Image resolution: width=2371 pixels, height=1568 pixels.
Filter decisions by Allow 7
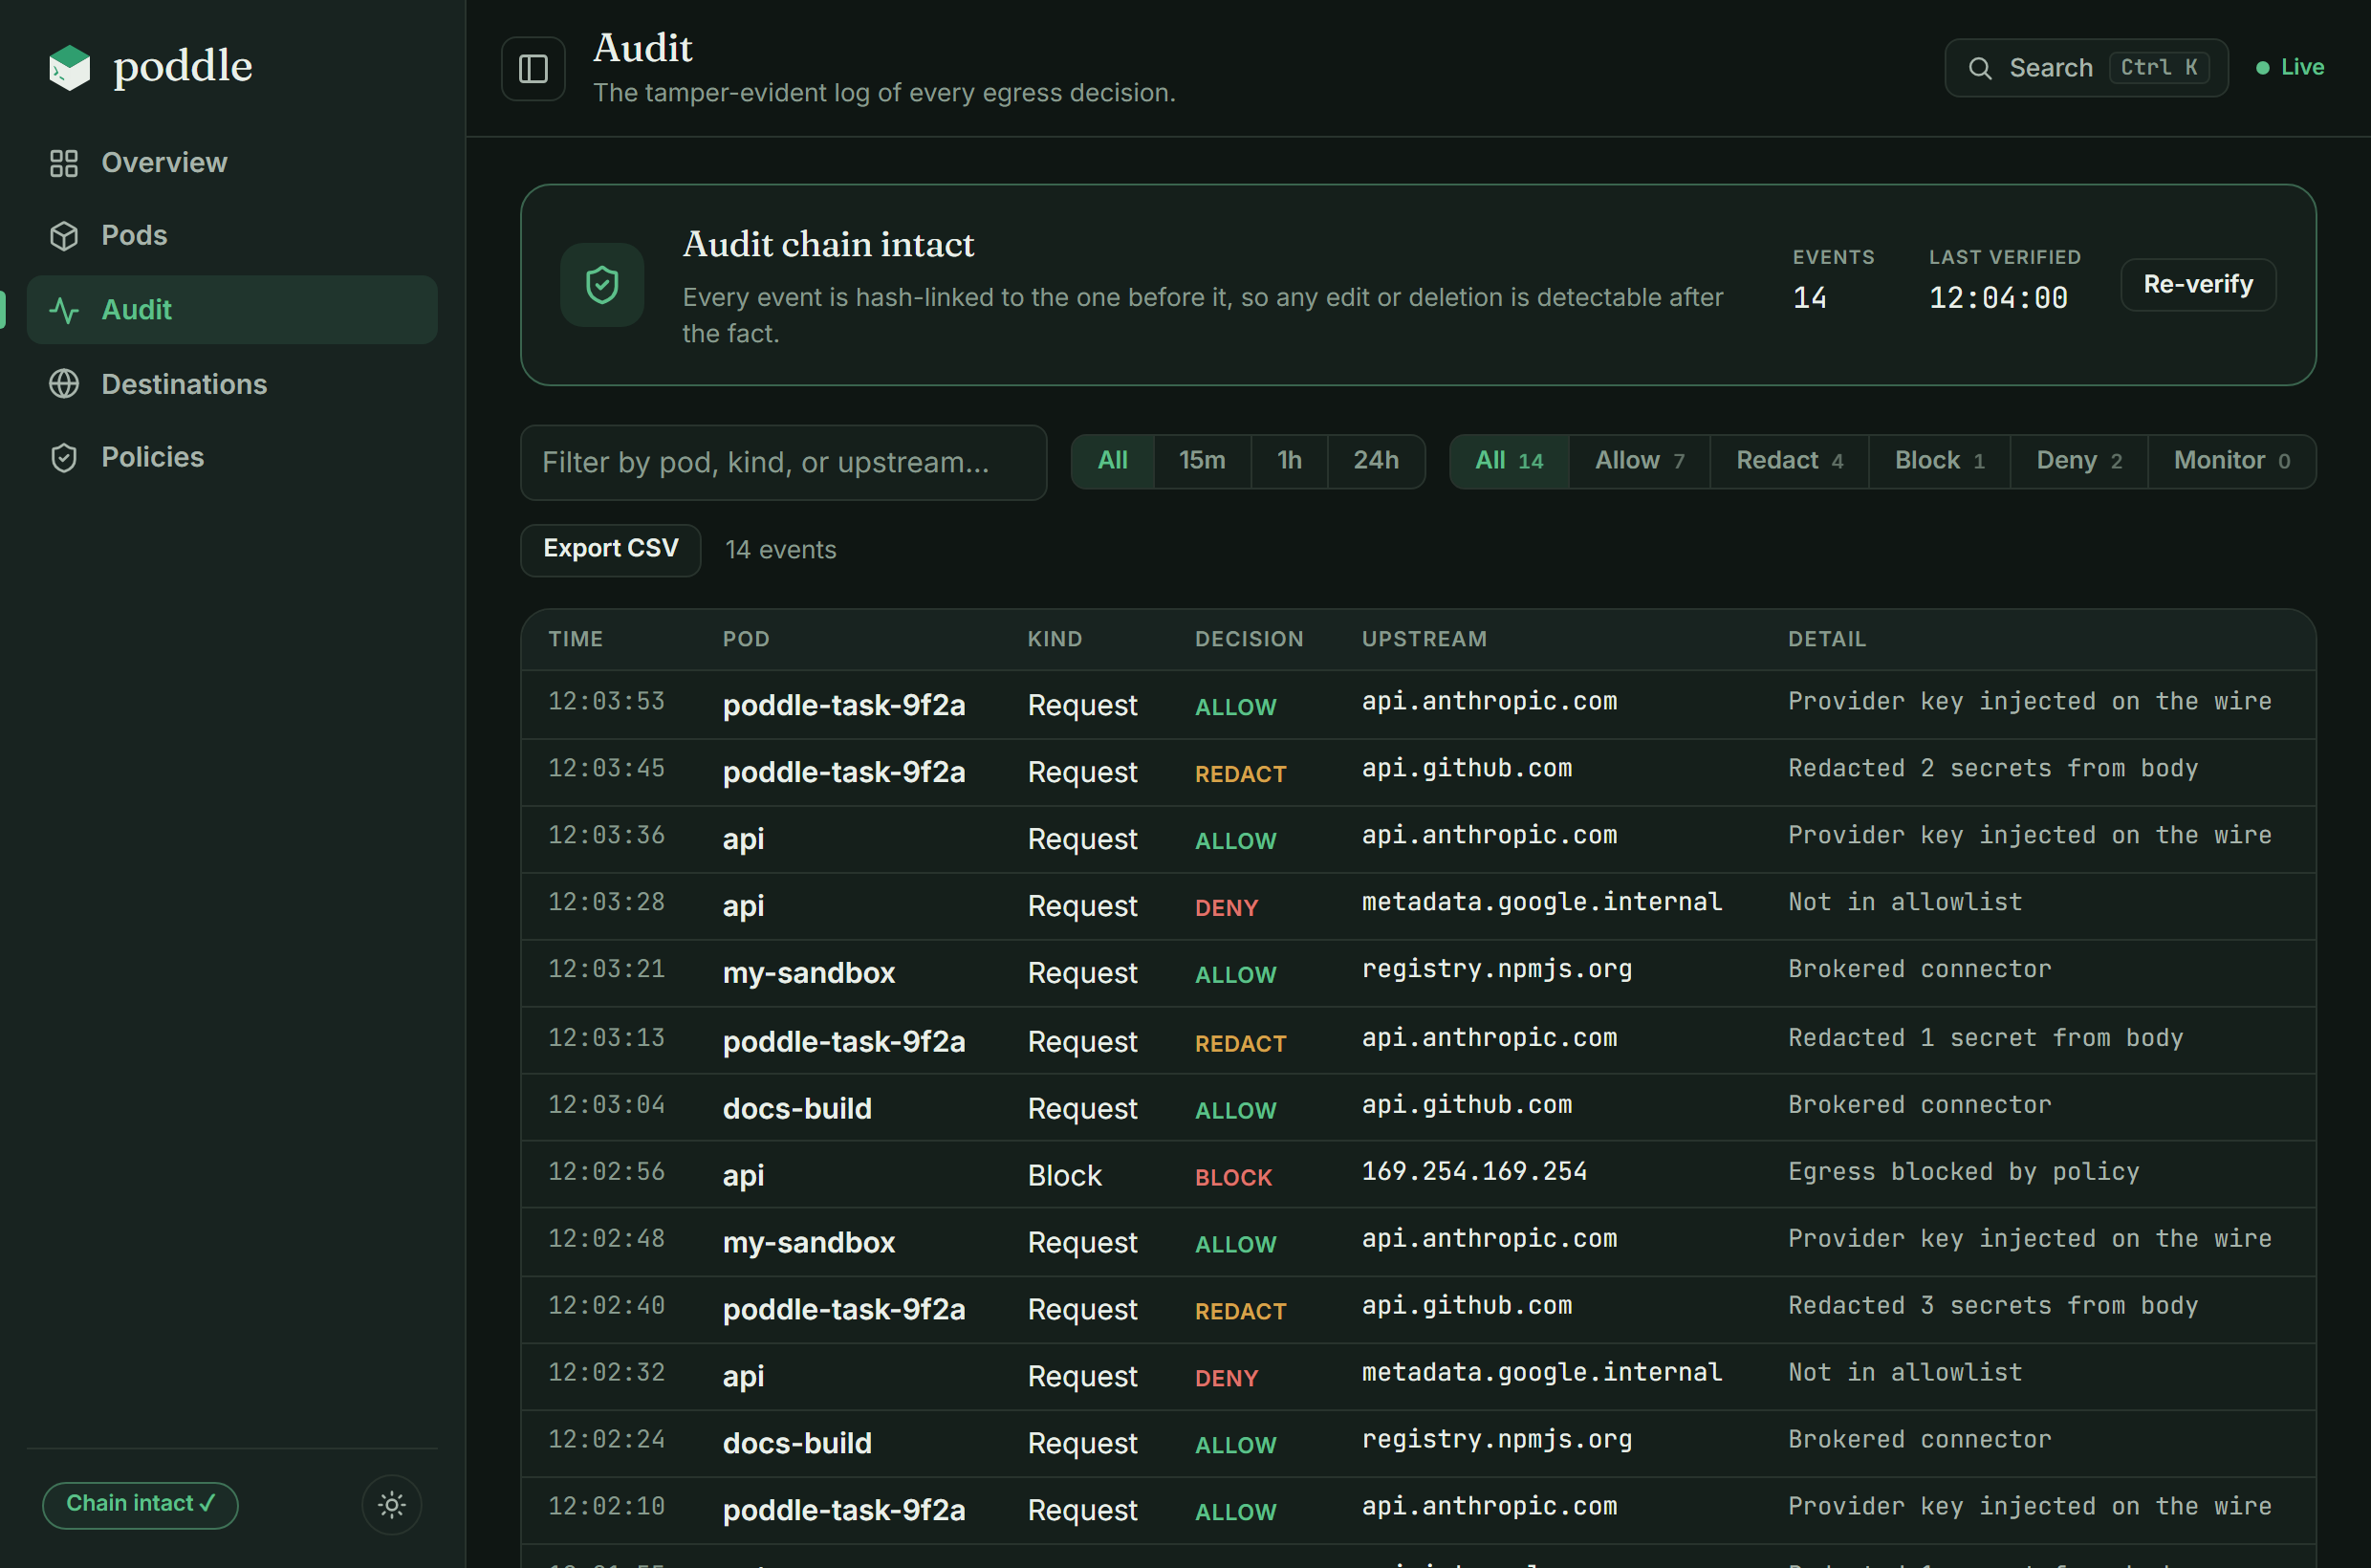pyautogui.click(x=1640, y=461)
